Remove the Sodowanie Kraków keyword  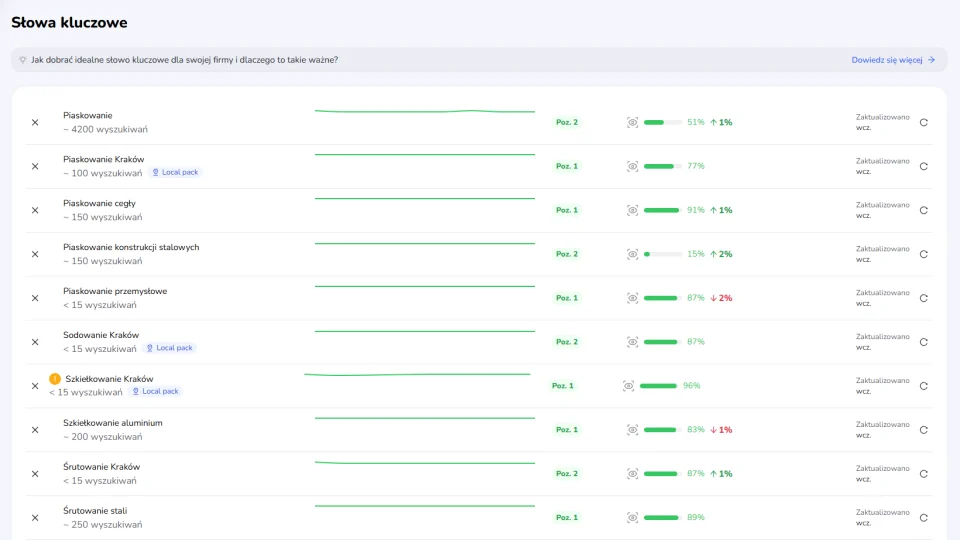pos(35,342)
